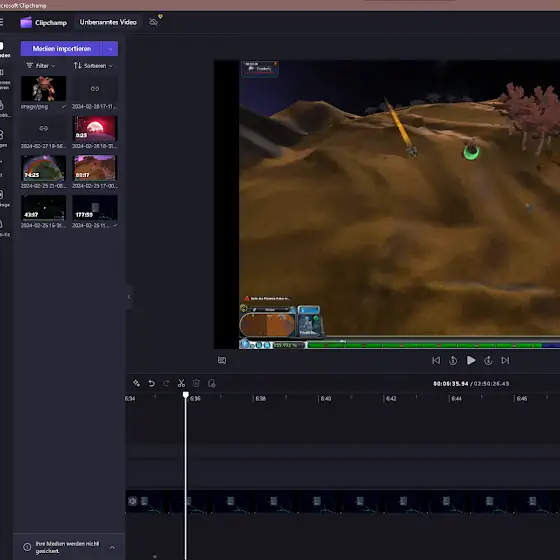Image resolution: width=560 pixels, height=560 pixels.
Task: Select the video clip on the timeline track
Action: pos(343,502)
